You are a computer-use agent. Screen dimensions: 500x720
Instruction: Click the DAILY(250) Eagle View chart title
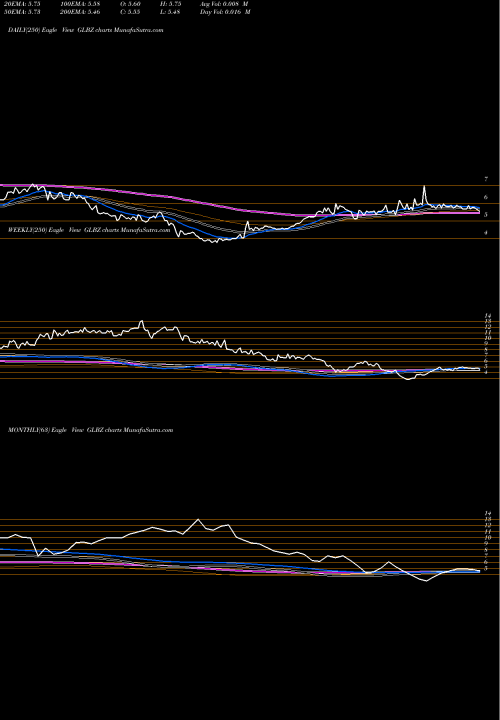tap(85, 30)
